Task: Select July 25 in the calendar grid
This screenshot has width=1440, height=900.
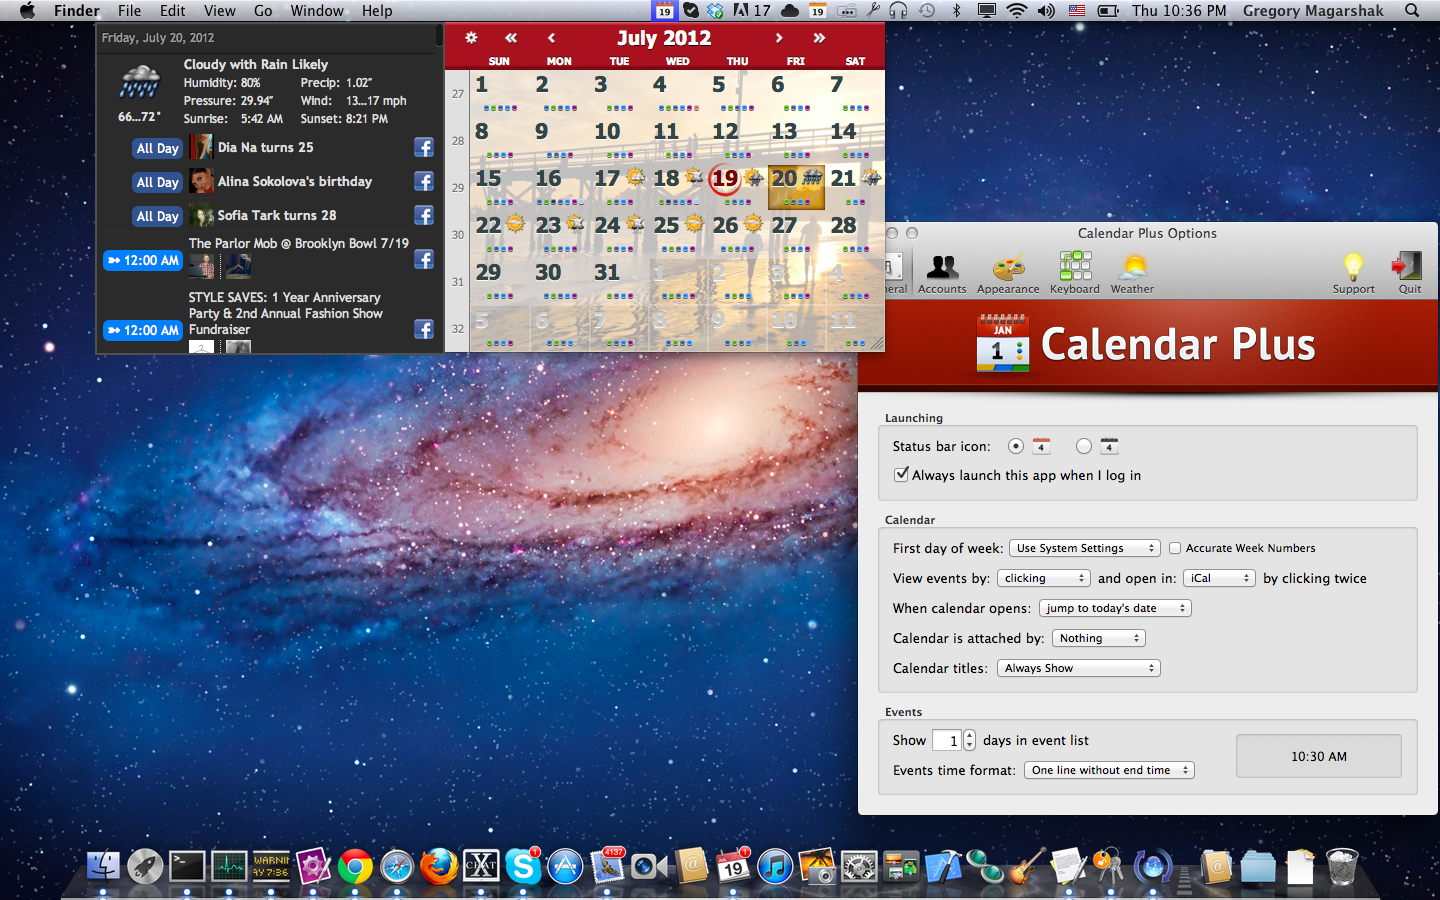Action: pyautogui.click(x=667, y=225)
